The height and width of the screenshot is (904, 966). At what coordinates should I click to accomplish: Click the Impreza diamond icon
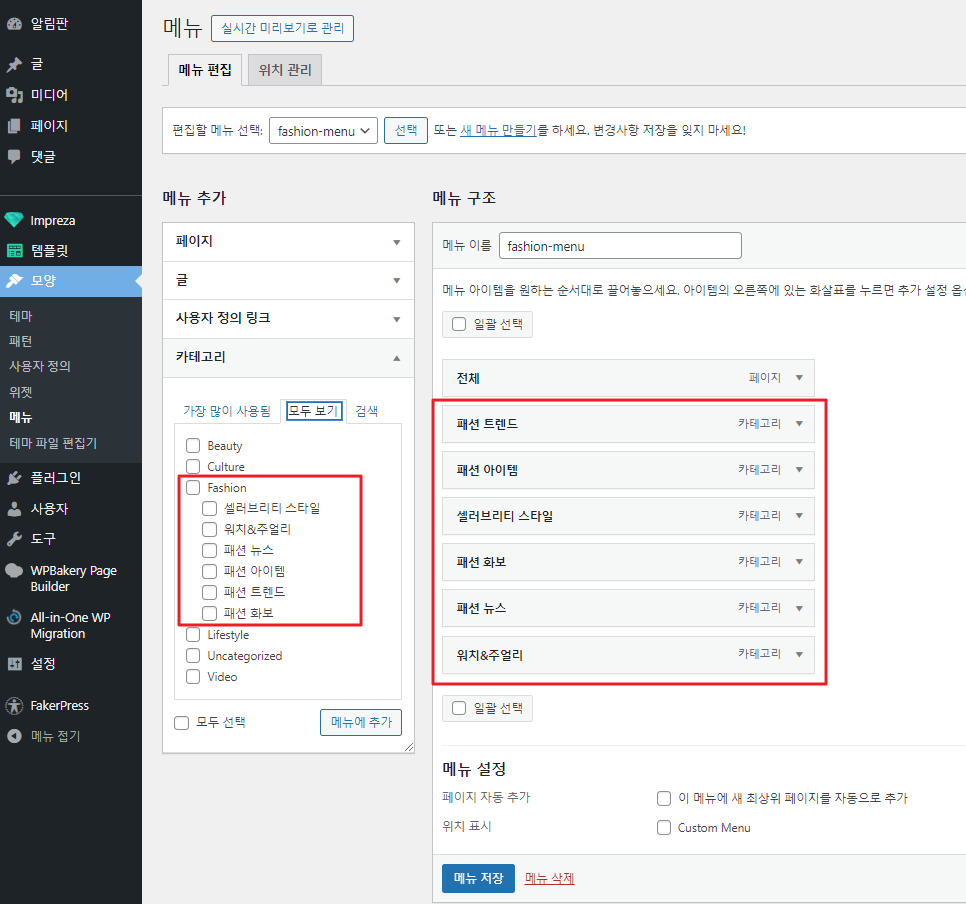(14, 220)
